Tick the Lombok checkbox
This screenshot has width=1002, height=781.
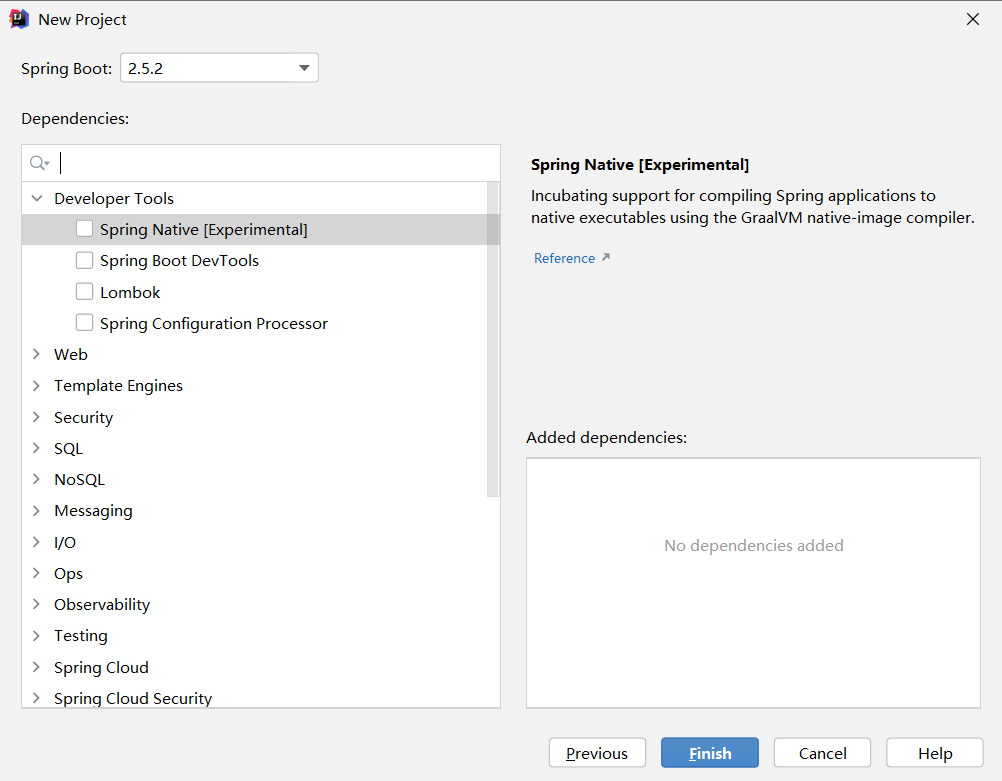pyautogui.click(x=84, y=291)
